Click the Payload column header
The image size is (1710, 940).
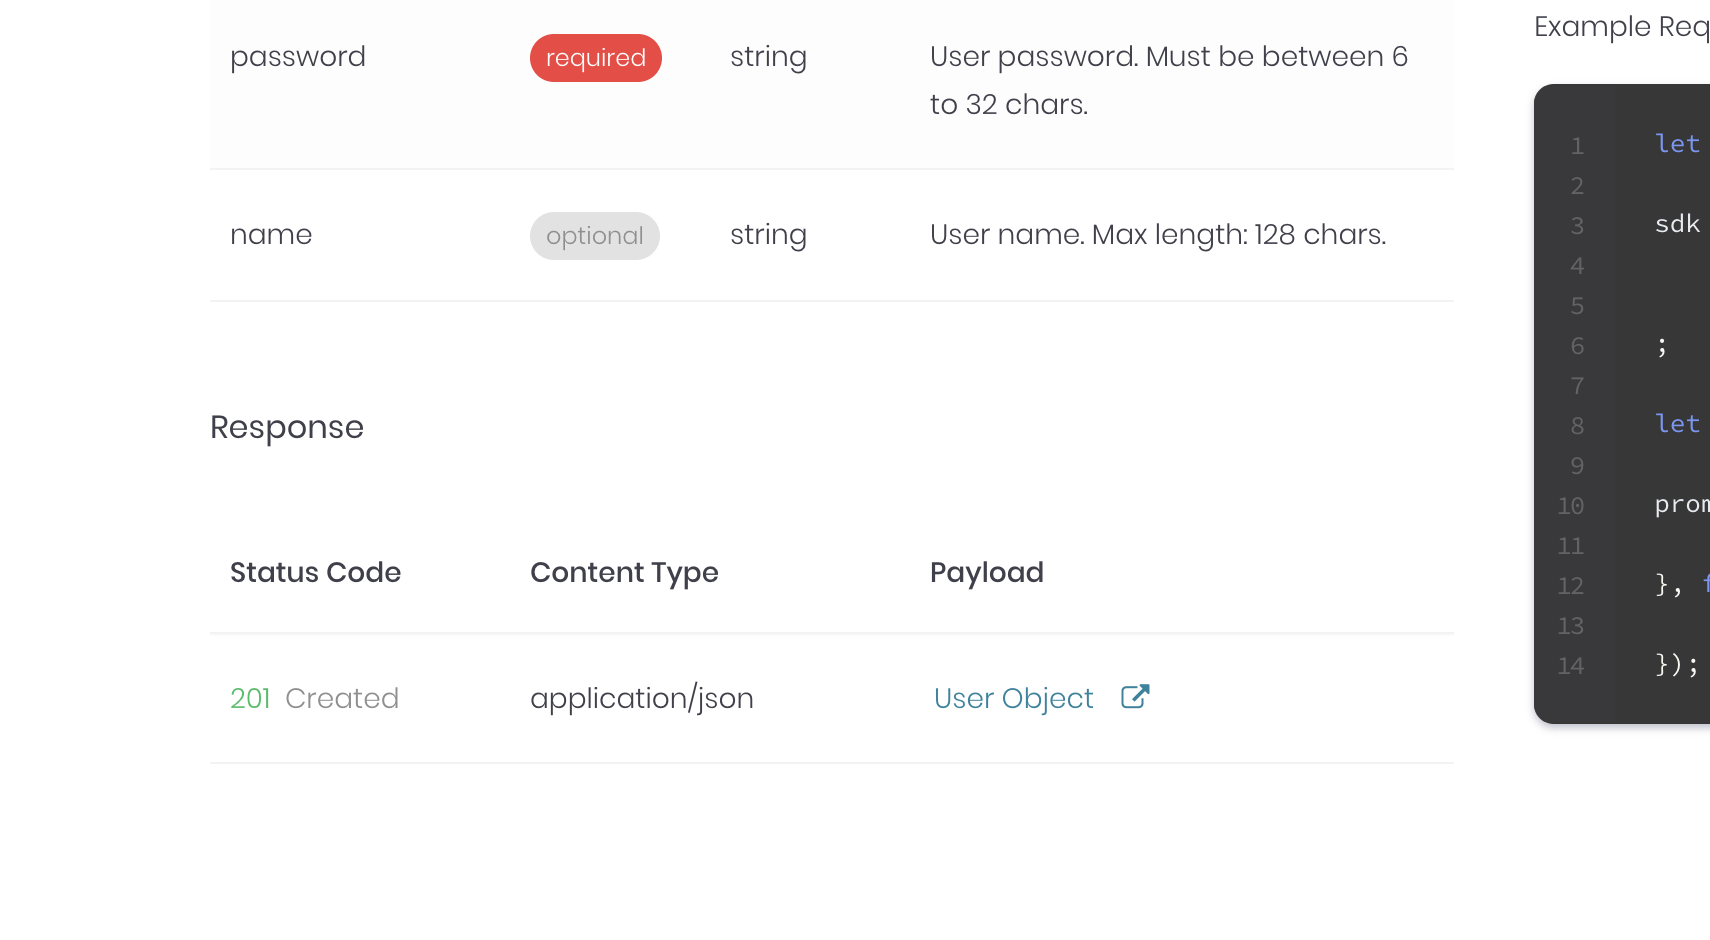click(x=986, y=572)
